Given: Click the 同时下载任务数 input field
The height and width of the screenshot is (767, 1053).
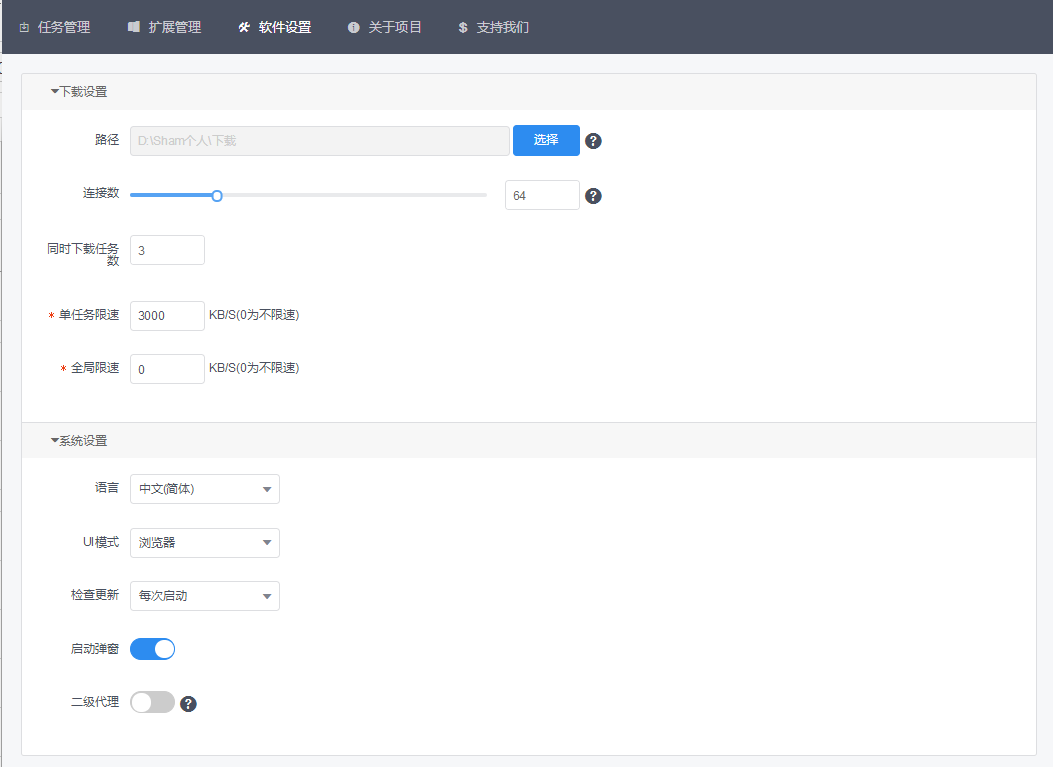Looking at the screenshot, I should pyautogui.click(x=167, y=250).
